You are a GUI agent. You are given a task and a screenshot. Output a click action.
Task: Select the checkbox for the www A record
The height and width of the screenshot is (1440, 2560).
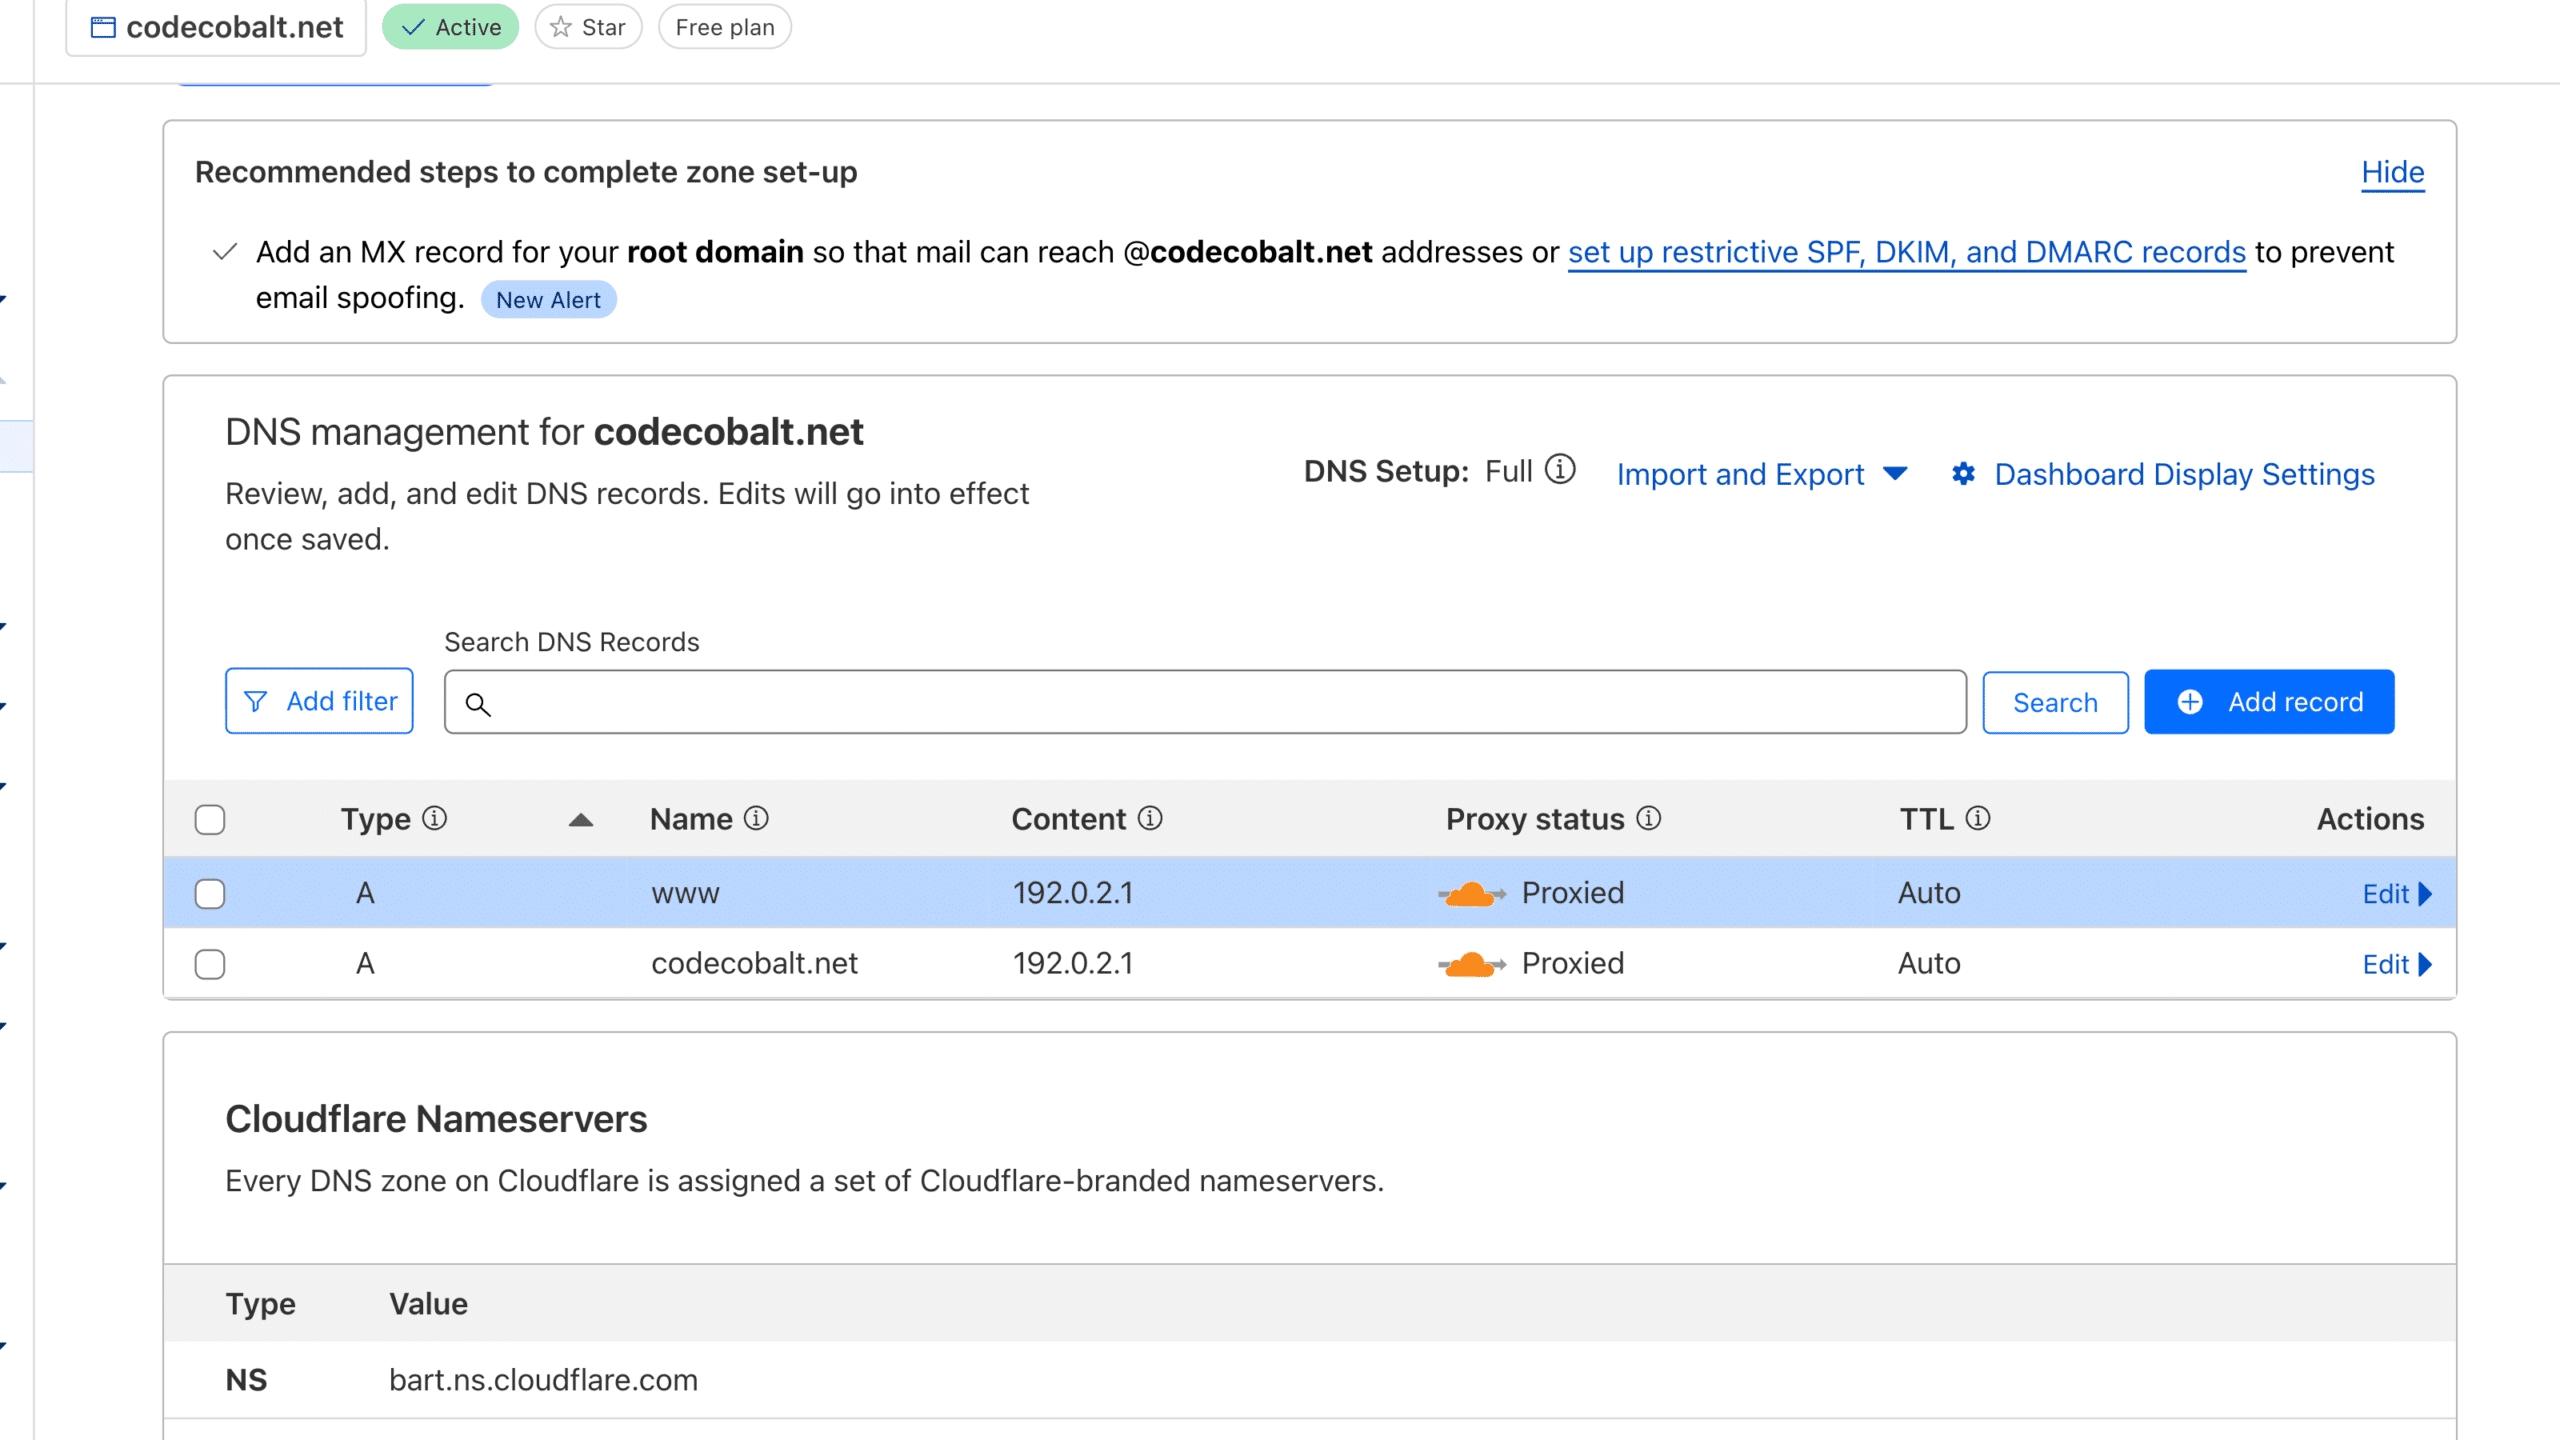coord(210,893)
